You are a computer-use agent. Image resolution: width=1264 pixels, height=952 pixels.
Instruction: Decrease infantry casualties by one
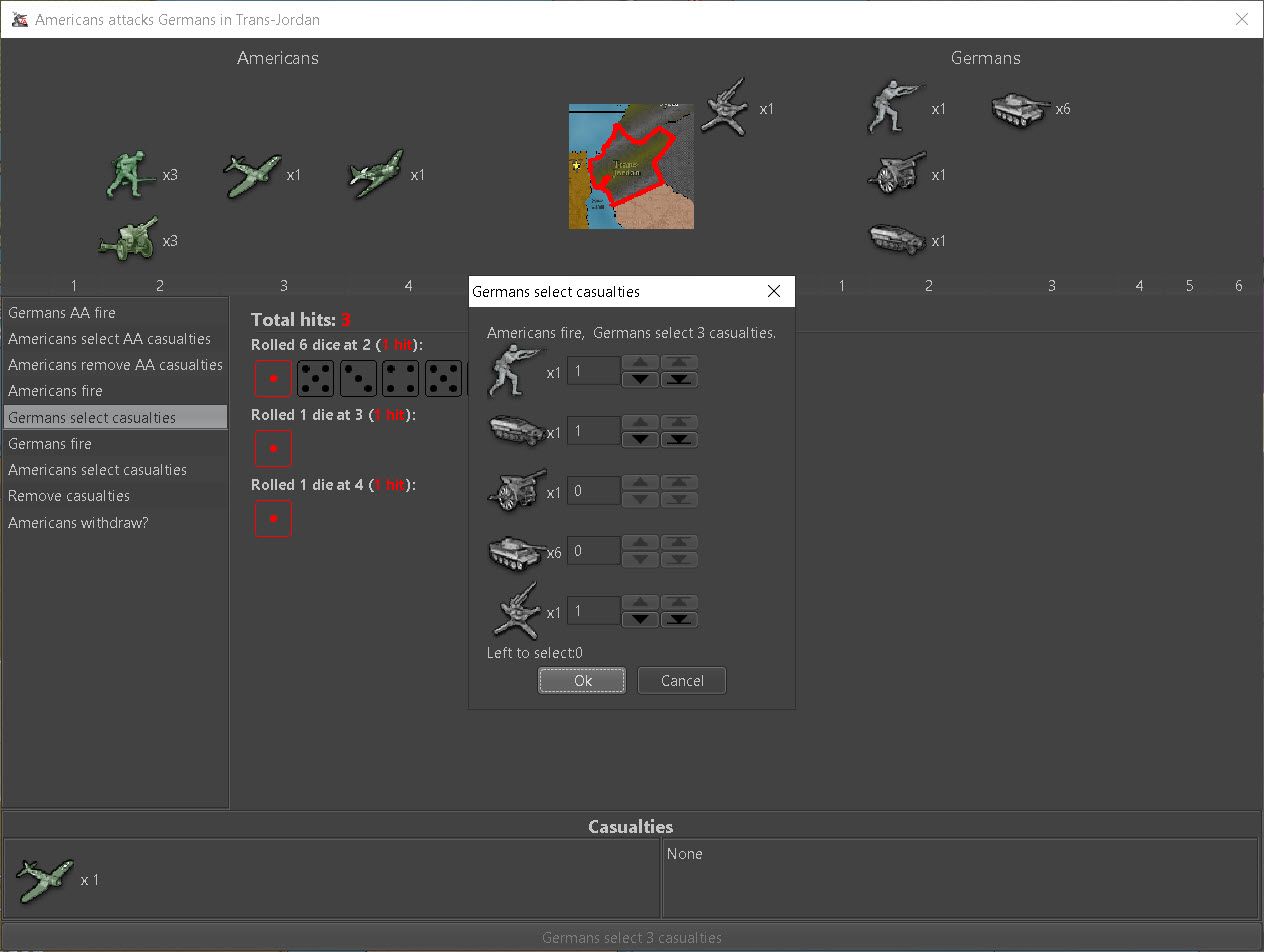point(640,380)
